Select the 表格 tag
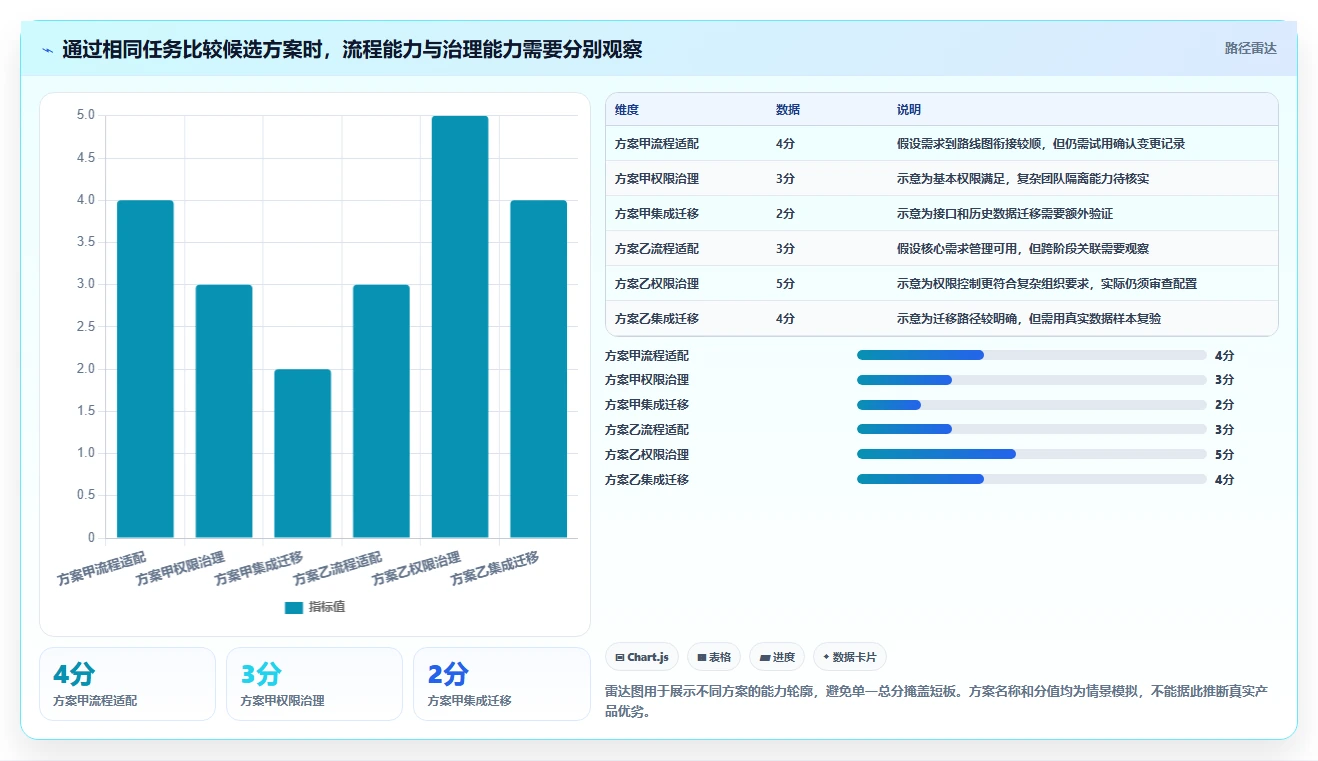 (714, 657)
